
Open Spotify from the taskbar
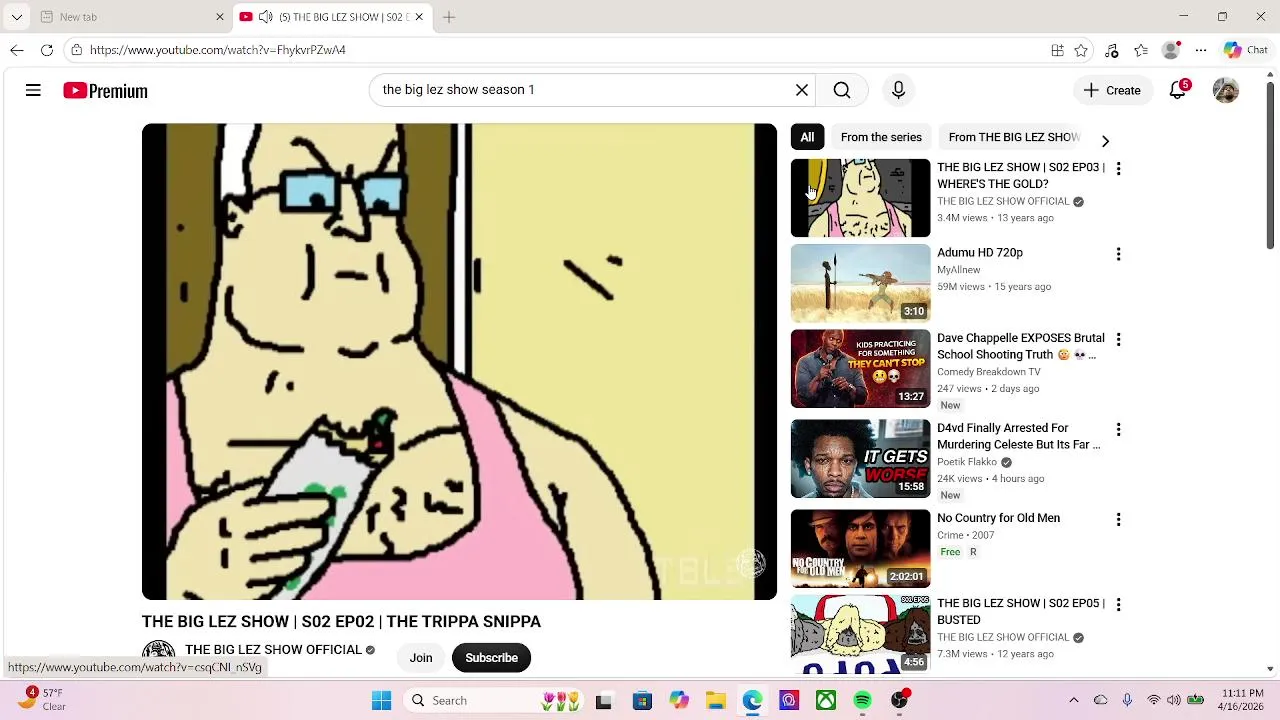862,701
